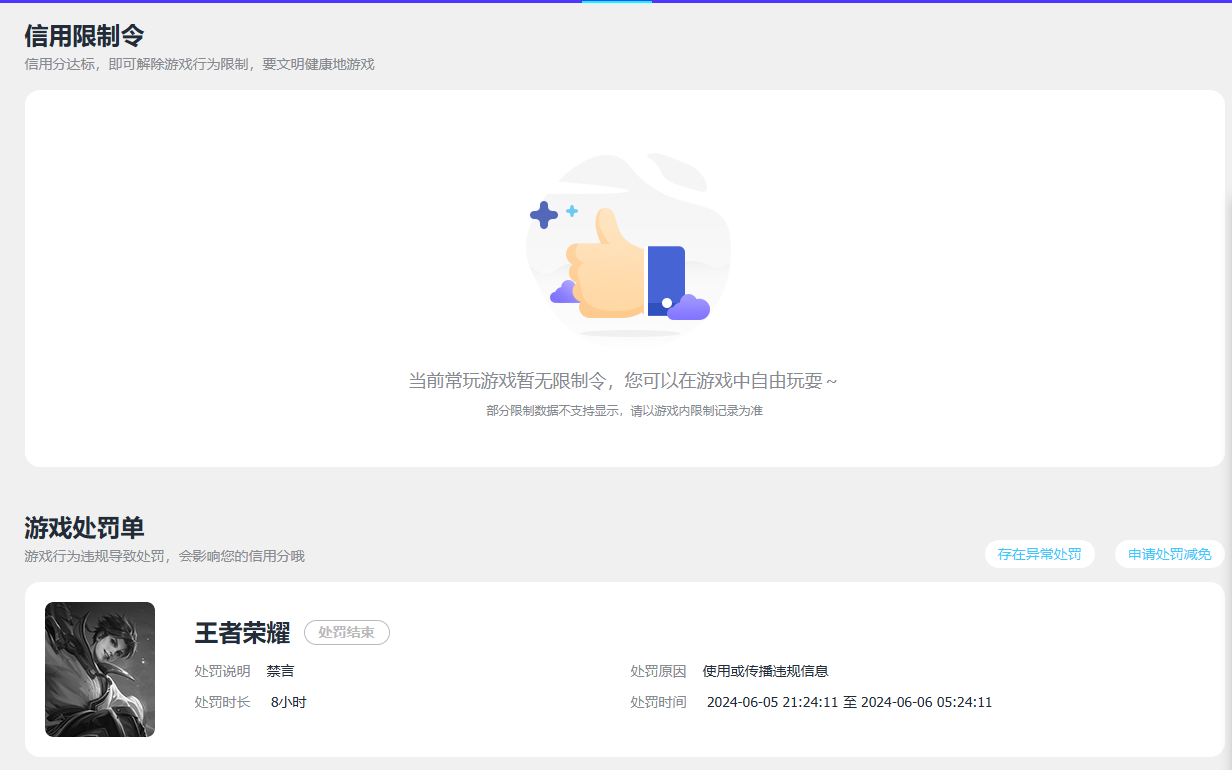Click the 游戏行为违规导致处罚 subtitle text
The height and width of the screenshot is (770, 1232).
click(164, 556)
